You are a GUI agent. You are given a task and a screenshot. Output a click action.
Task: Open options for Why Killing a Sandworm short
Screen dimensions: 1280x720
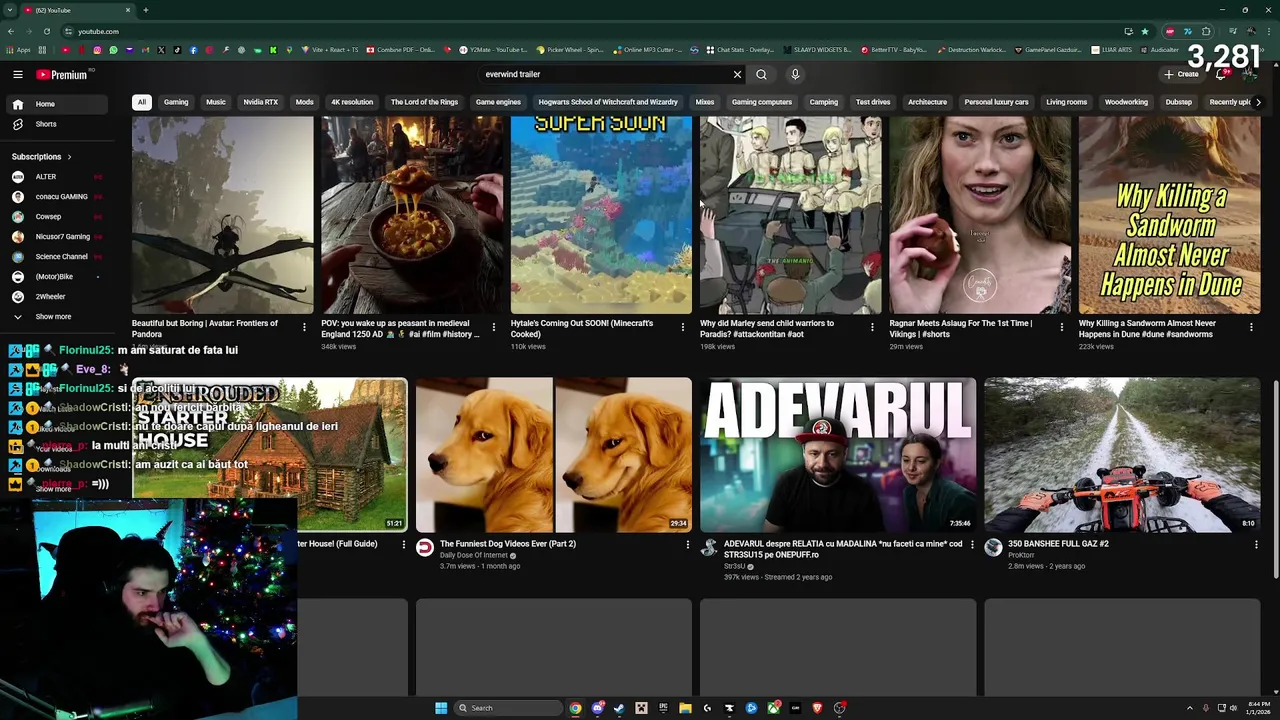pos(1251,327)
